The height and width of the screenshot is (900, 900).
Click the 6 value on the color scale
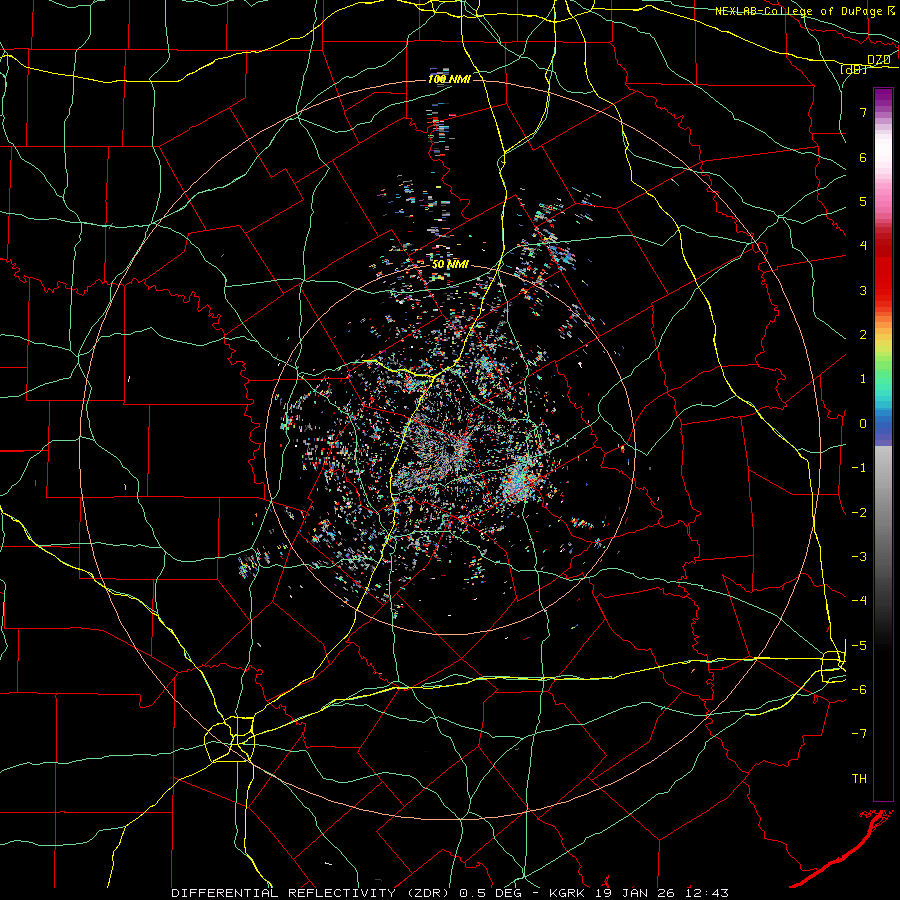(x=863, y=157)
